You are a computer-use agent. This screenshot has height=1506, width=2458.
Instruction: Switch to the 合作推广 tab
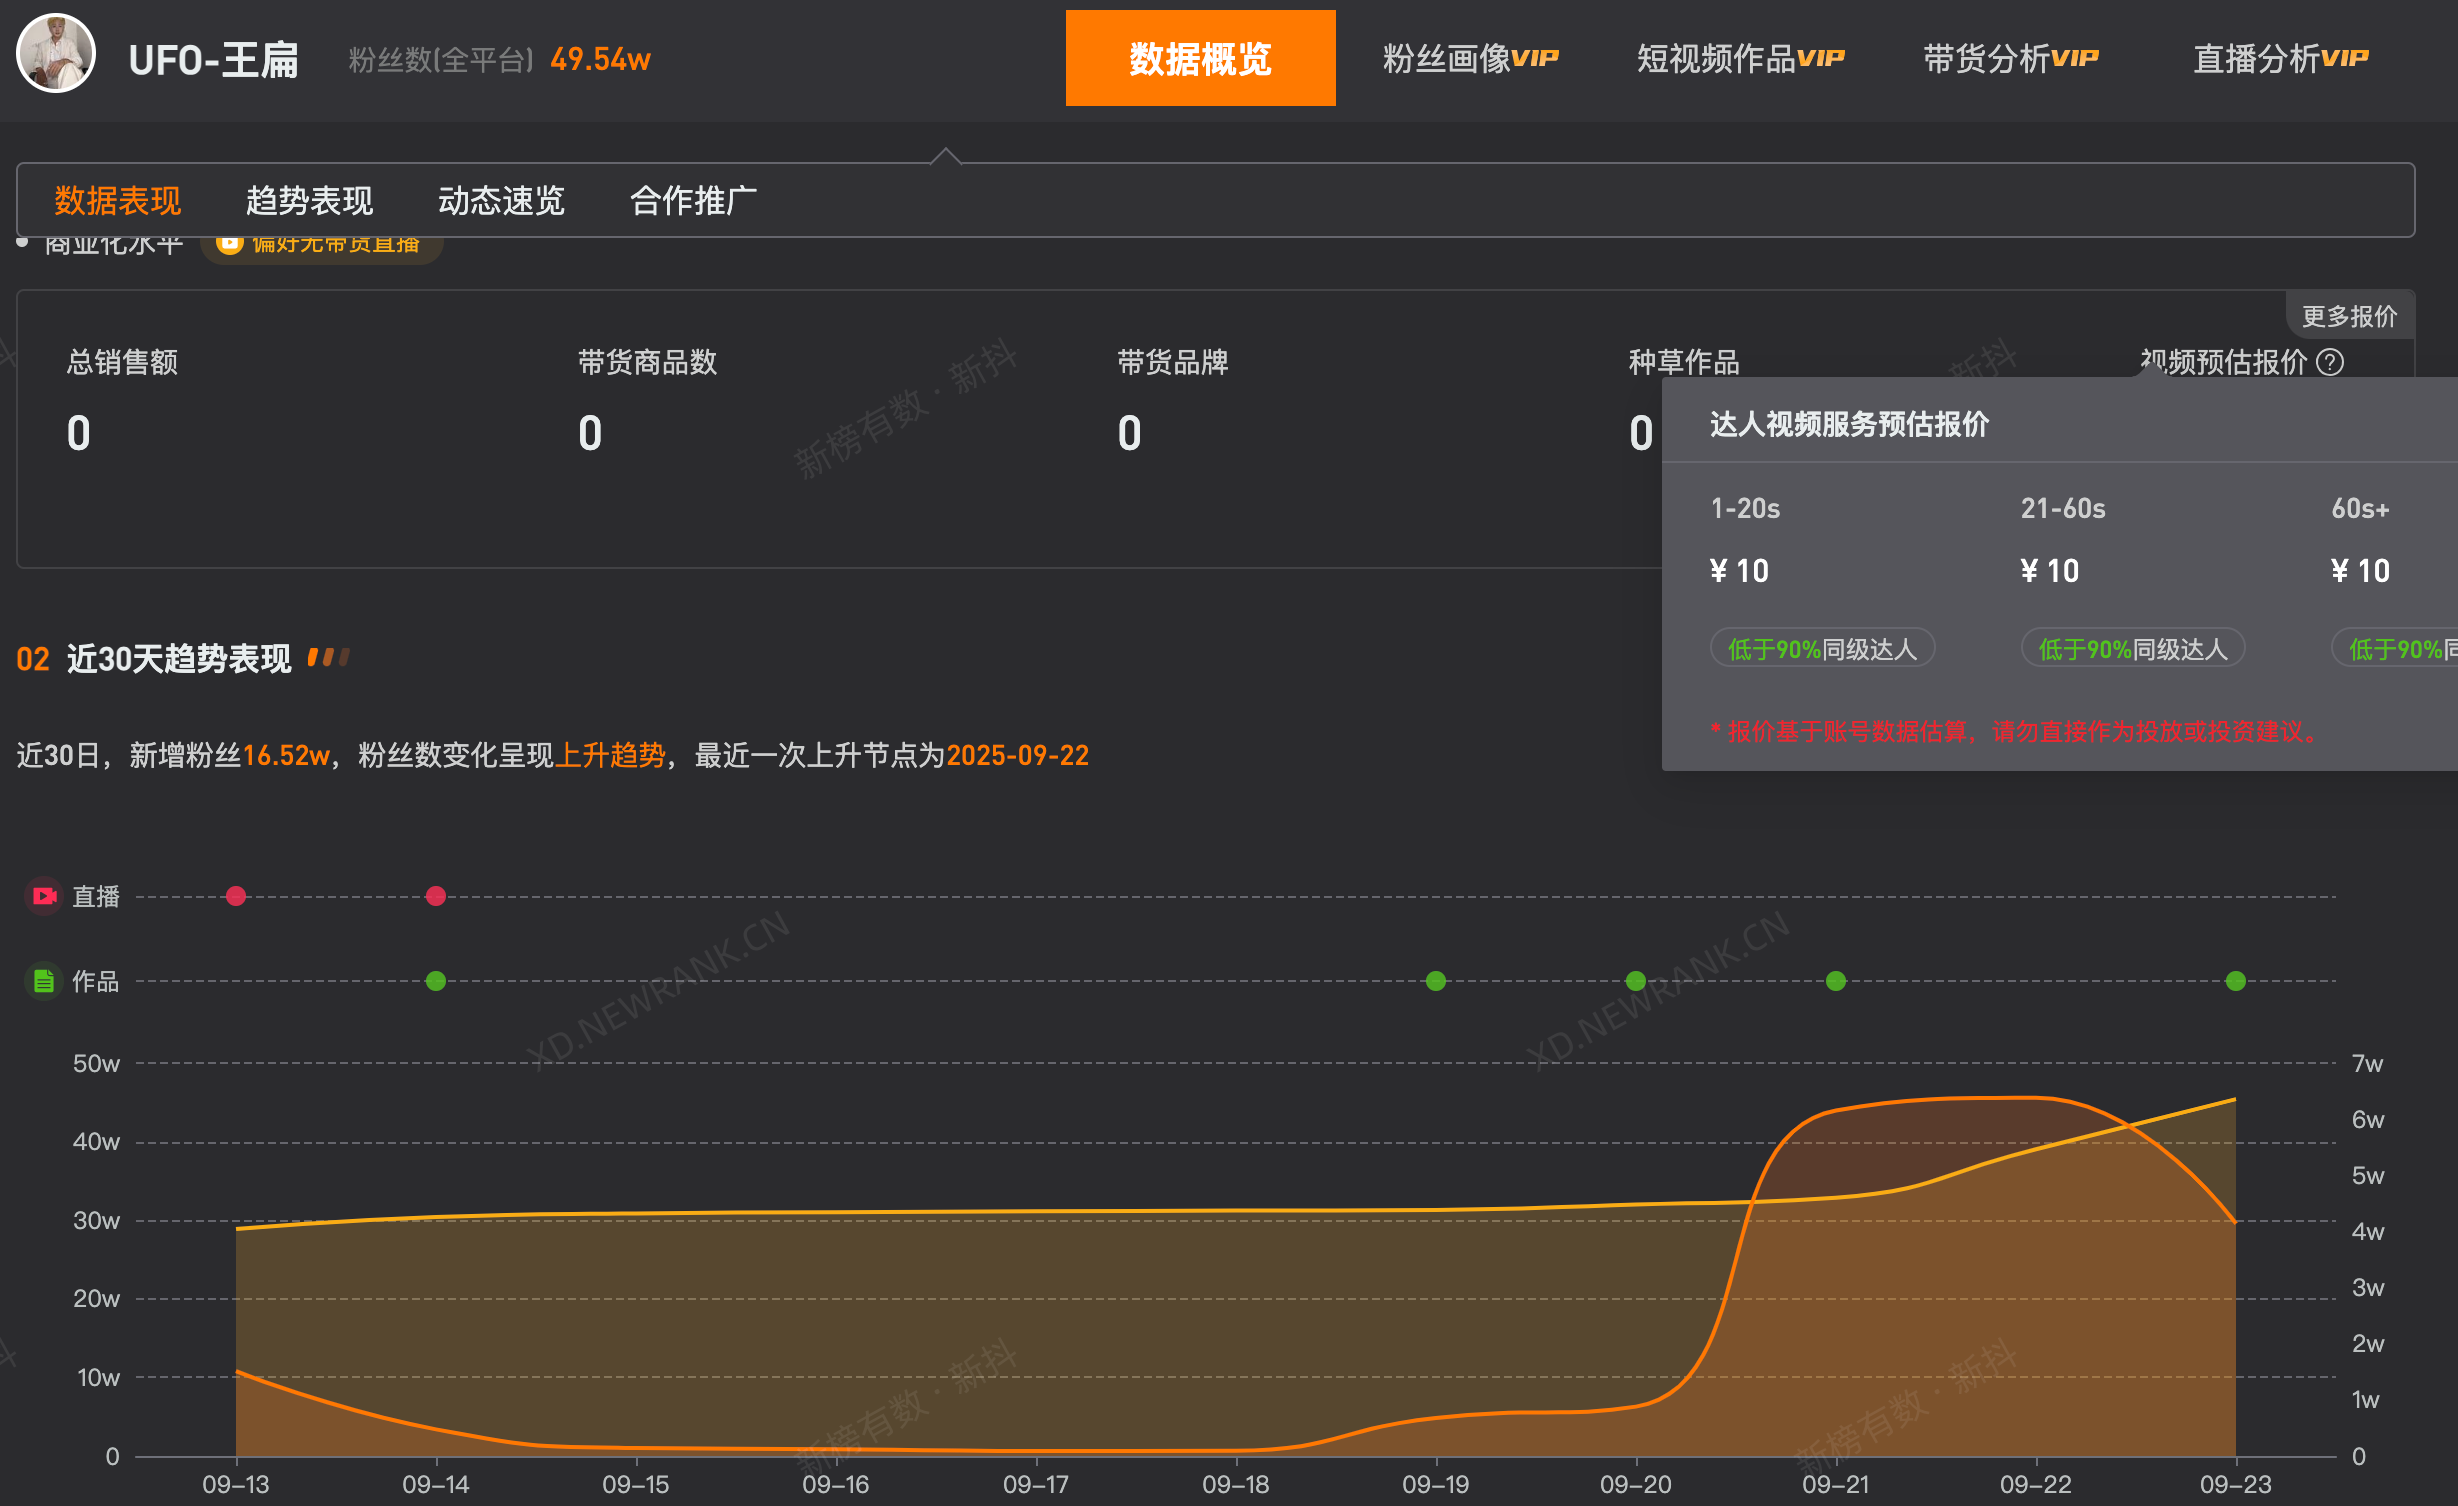click(x=694, y=200)
